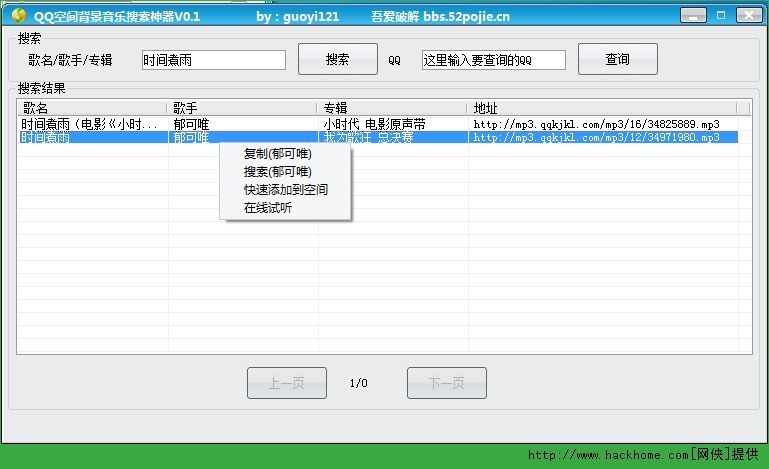
Task: Click album cell 小时代 电影原声带
Action: point(374,124)
